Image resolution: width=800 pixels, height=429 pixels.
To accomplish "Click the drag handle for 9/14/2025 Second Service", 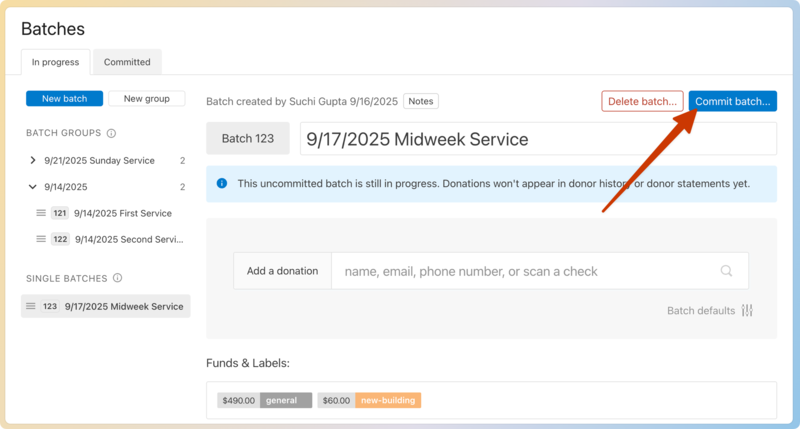I will point(41,239).
